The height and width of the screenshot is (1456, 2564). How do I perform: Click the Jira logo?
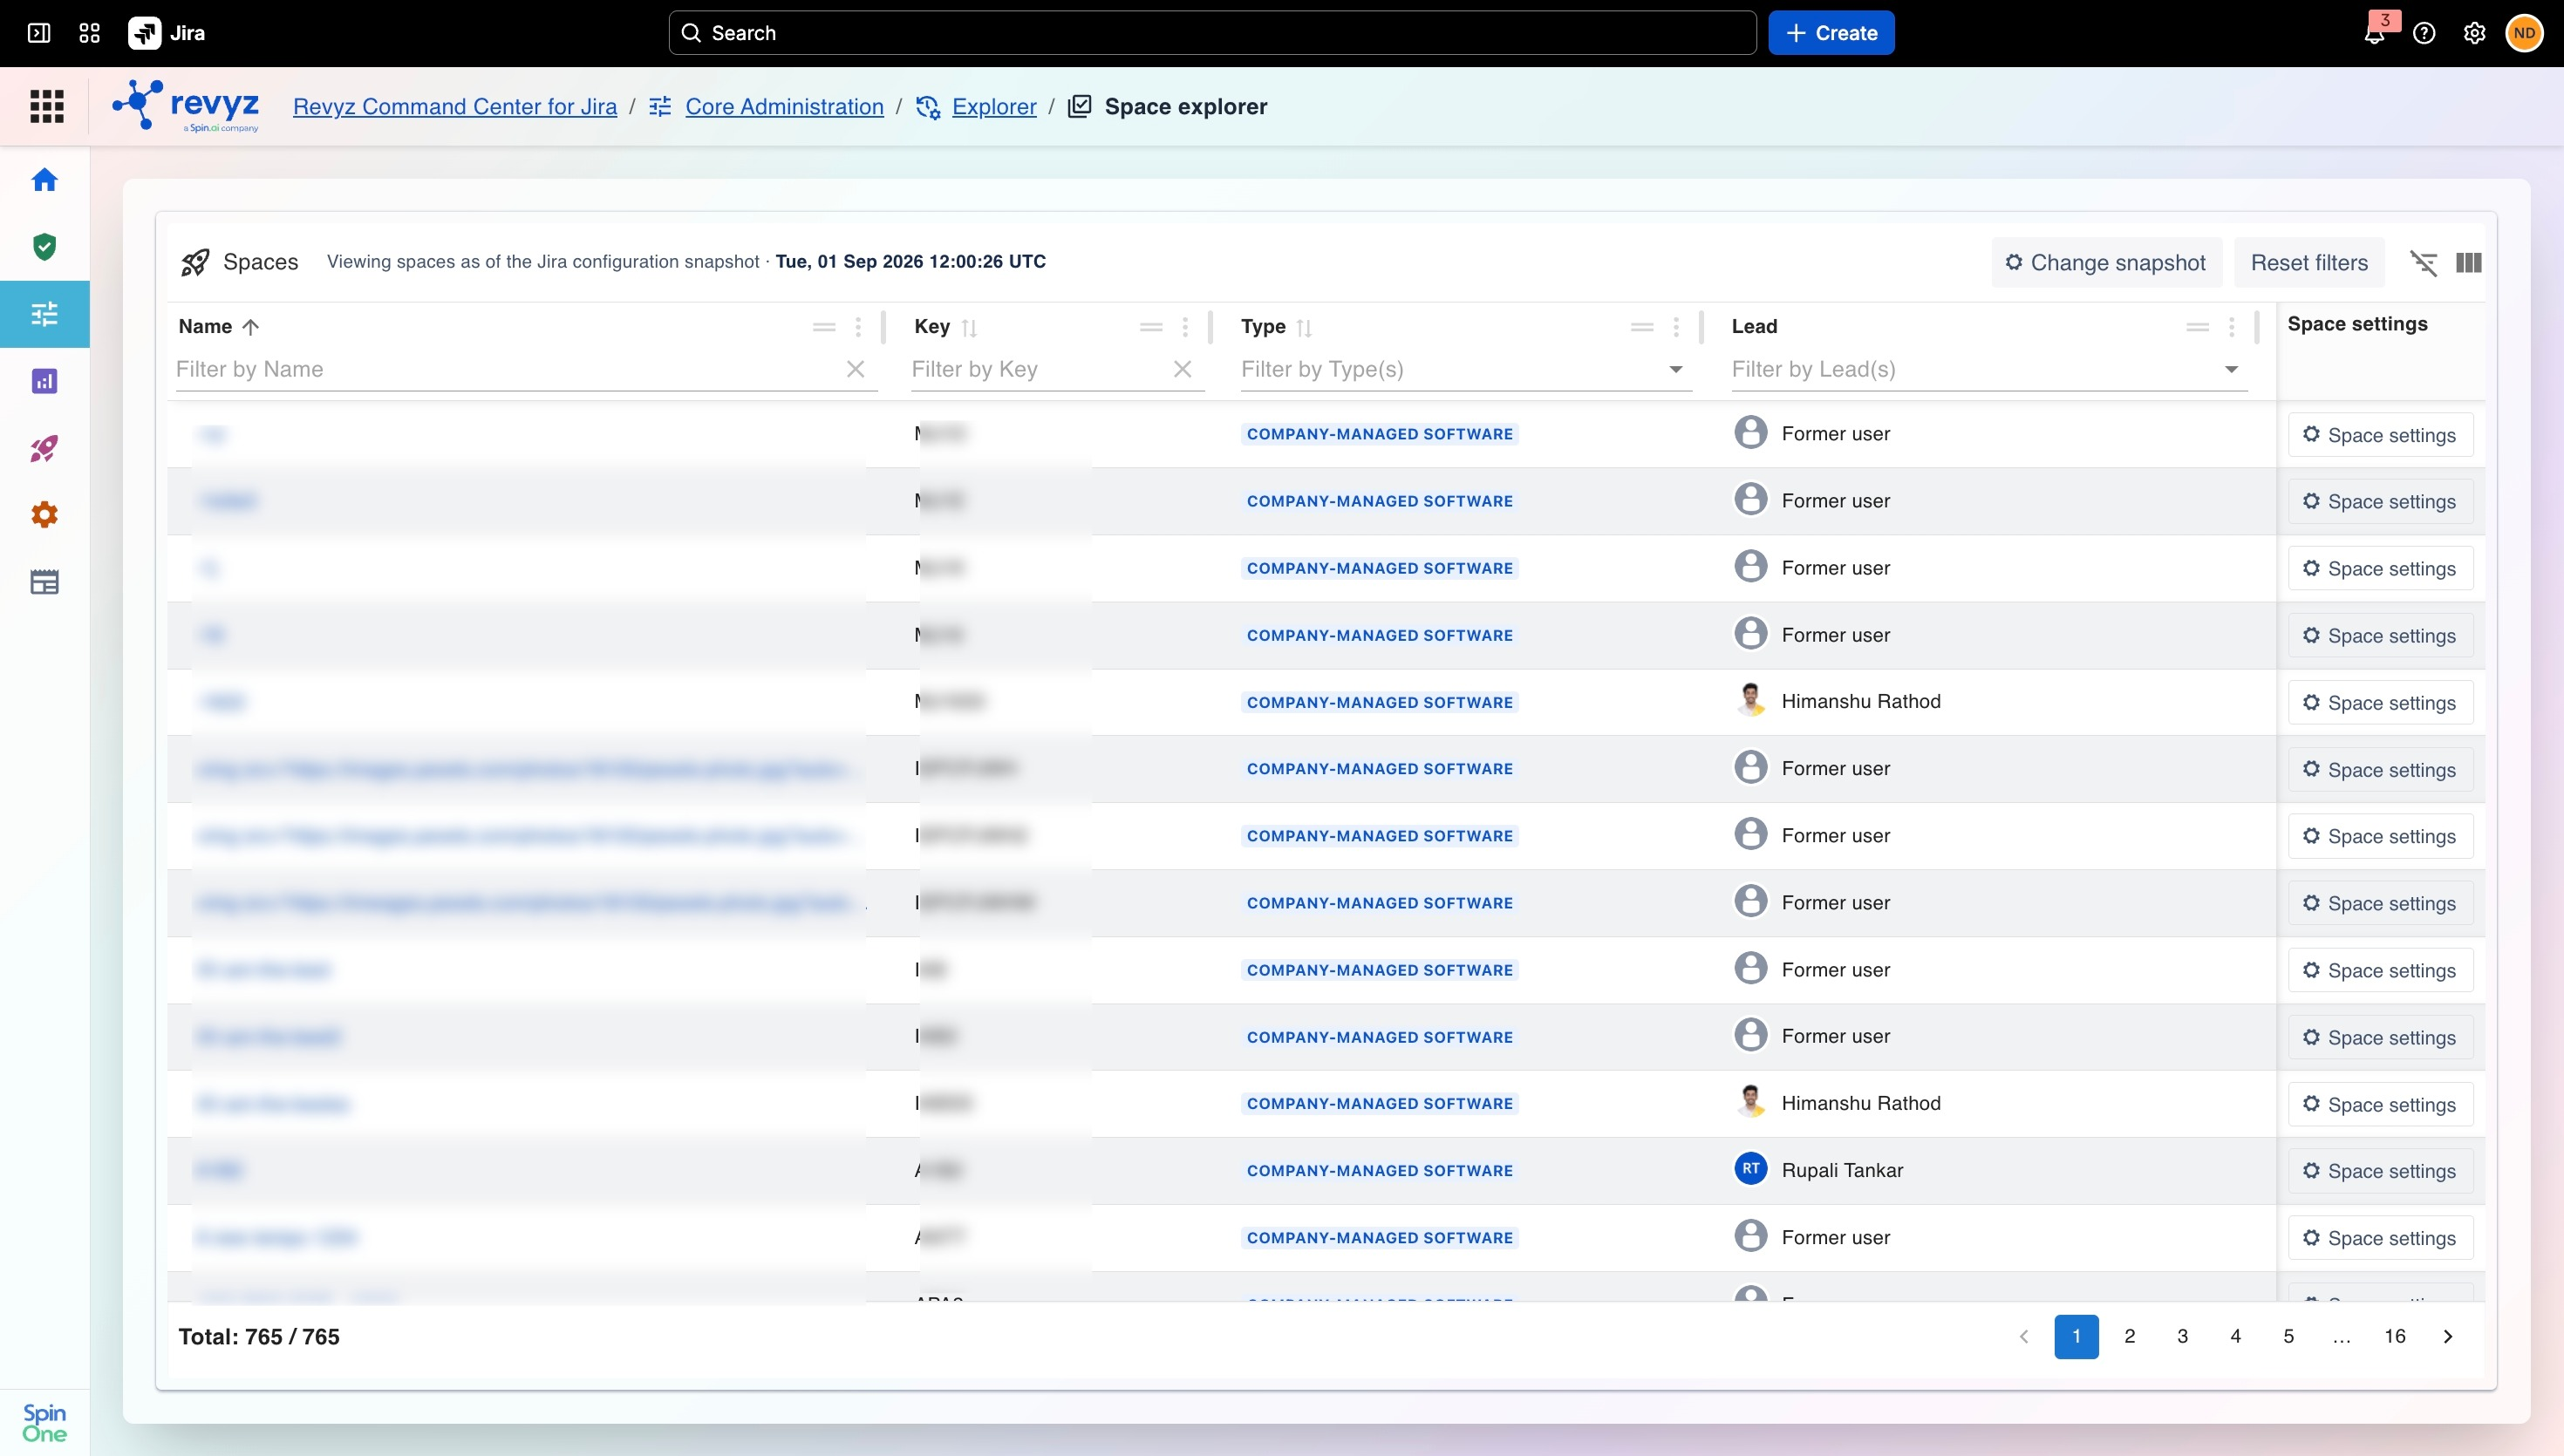pos(167,33)
